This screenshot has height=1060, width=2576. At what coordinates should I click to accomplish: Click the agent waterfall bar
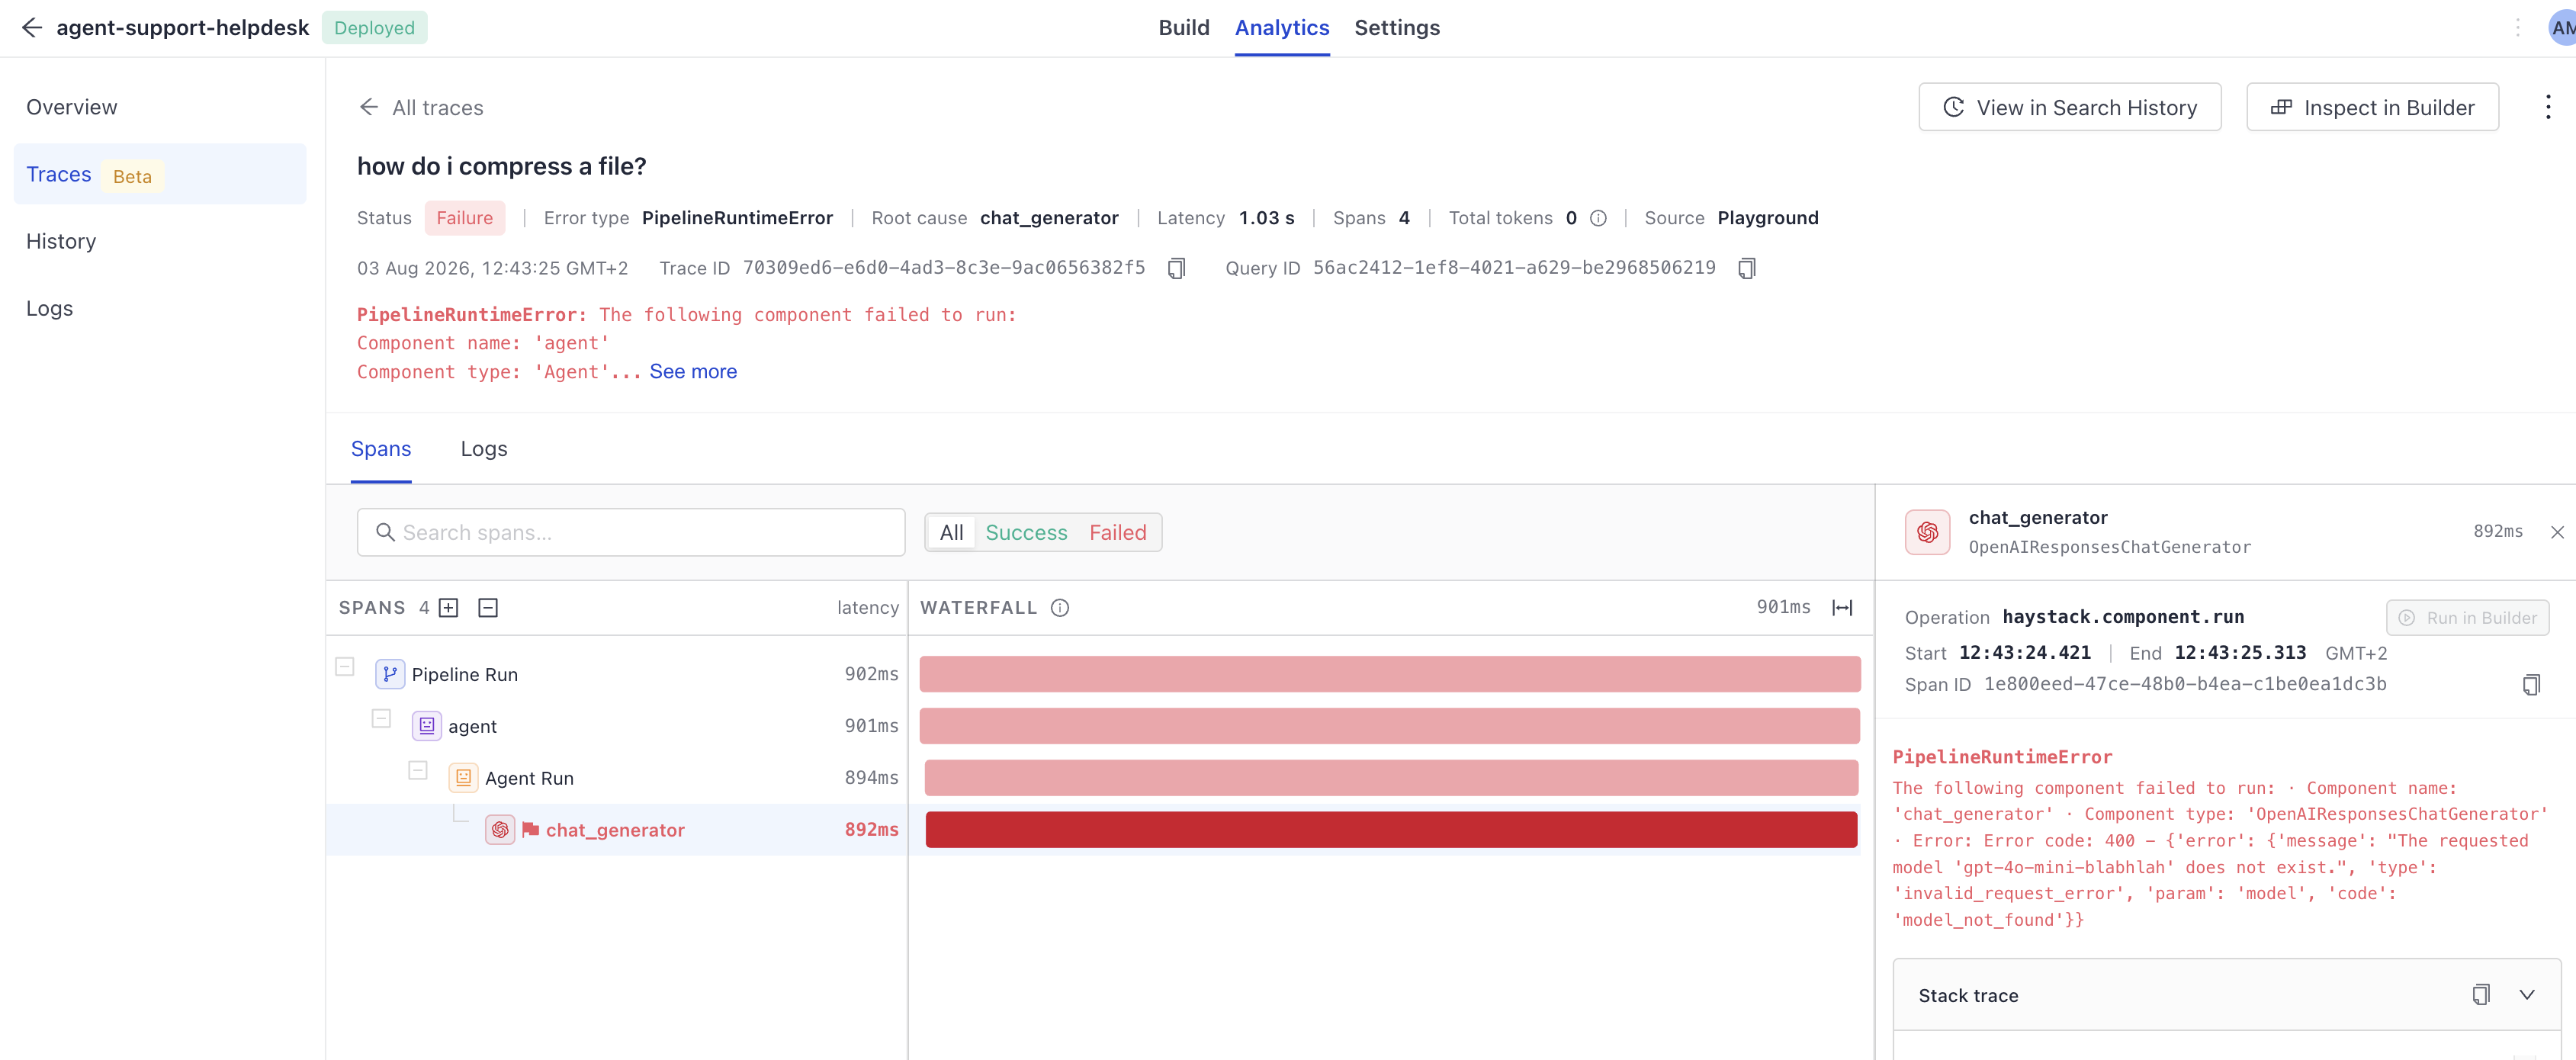pos(1389,726)
